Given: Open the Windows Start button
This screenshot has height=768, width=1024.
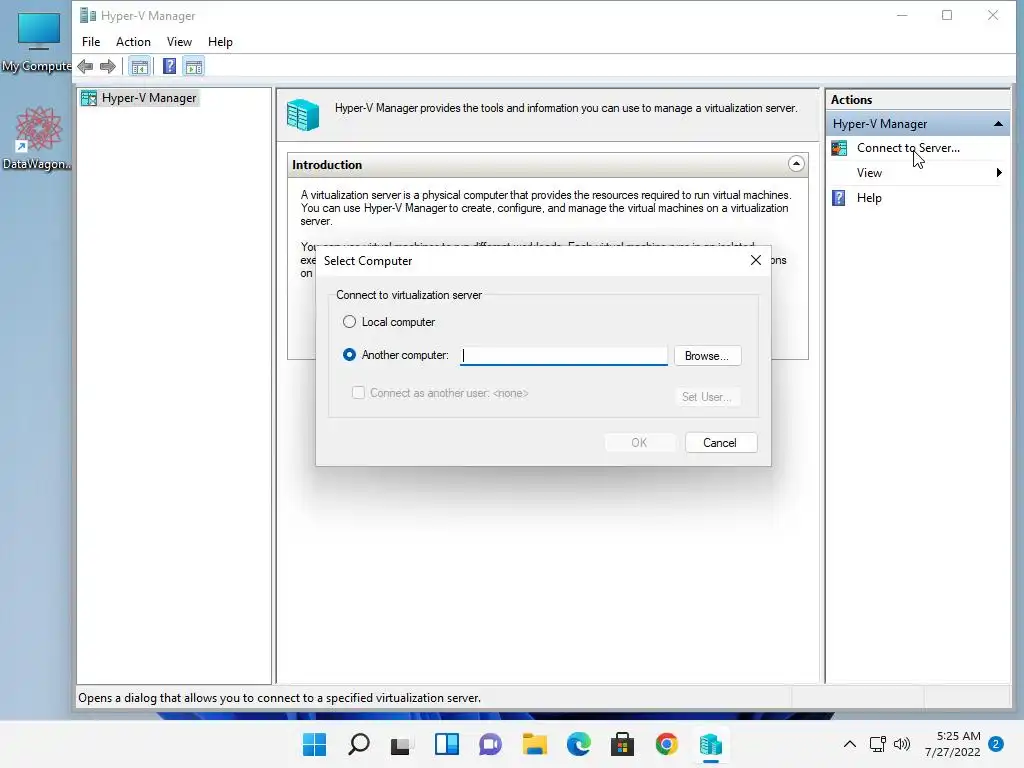Looking at the screenshot, I should click(x=314, y=744).
